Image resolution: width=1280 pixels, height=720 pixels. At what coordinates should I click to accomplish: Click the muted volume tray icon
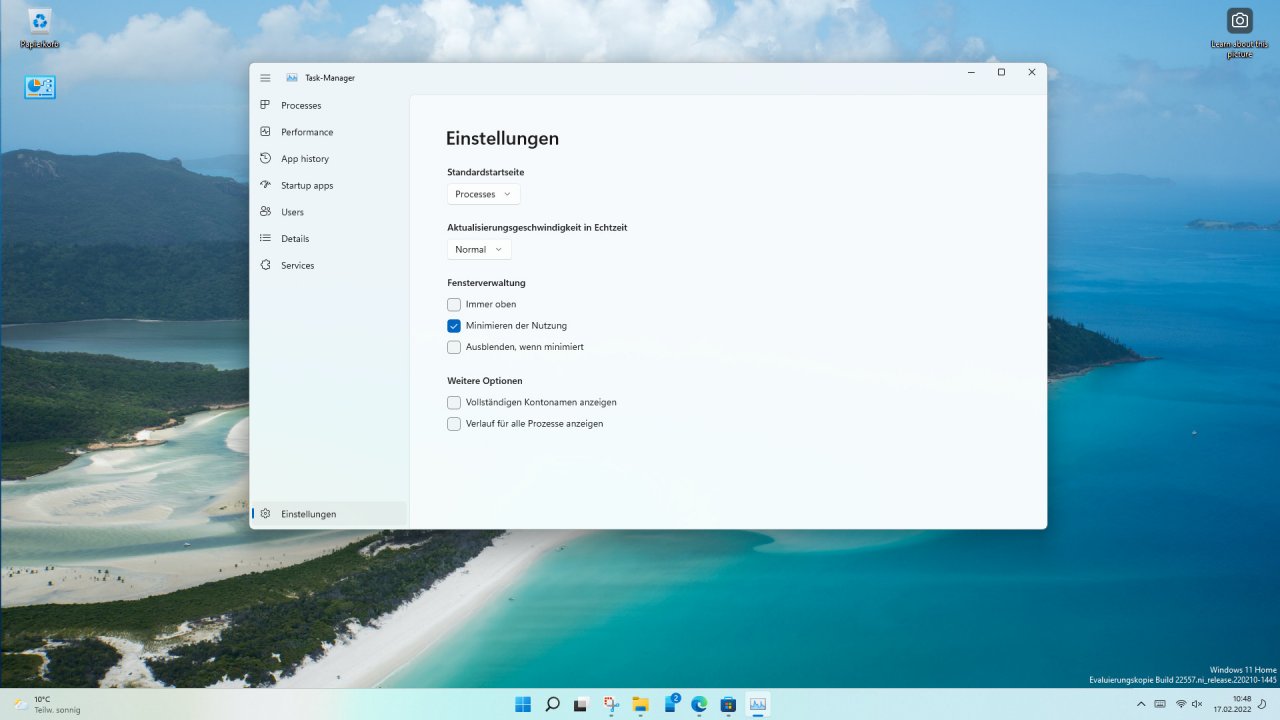click(1198, 704)
